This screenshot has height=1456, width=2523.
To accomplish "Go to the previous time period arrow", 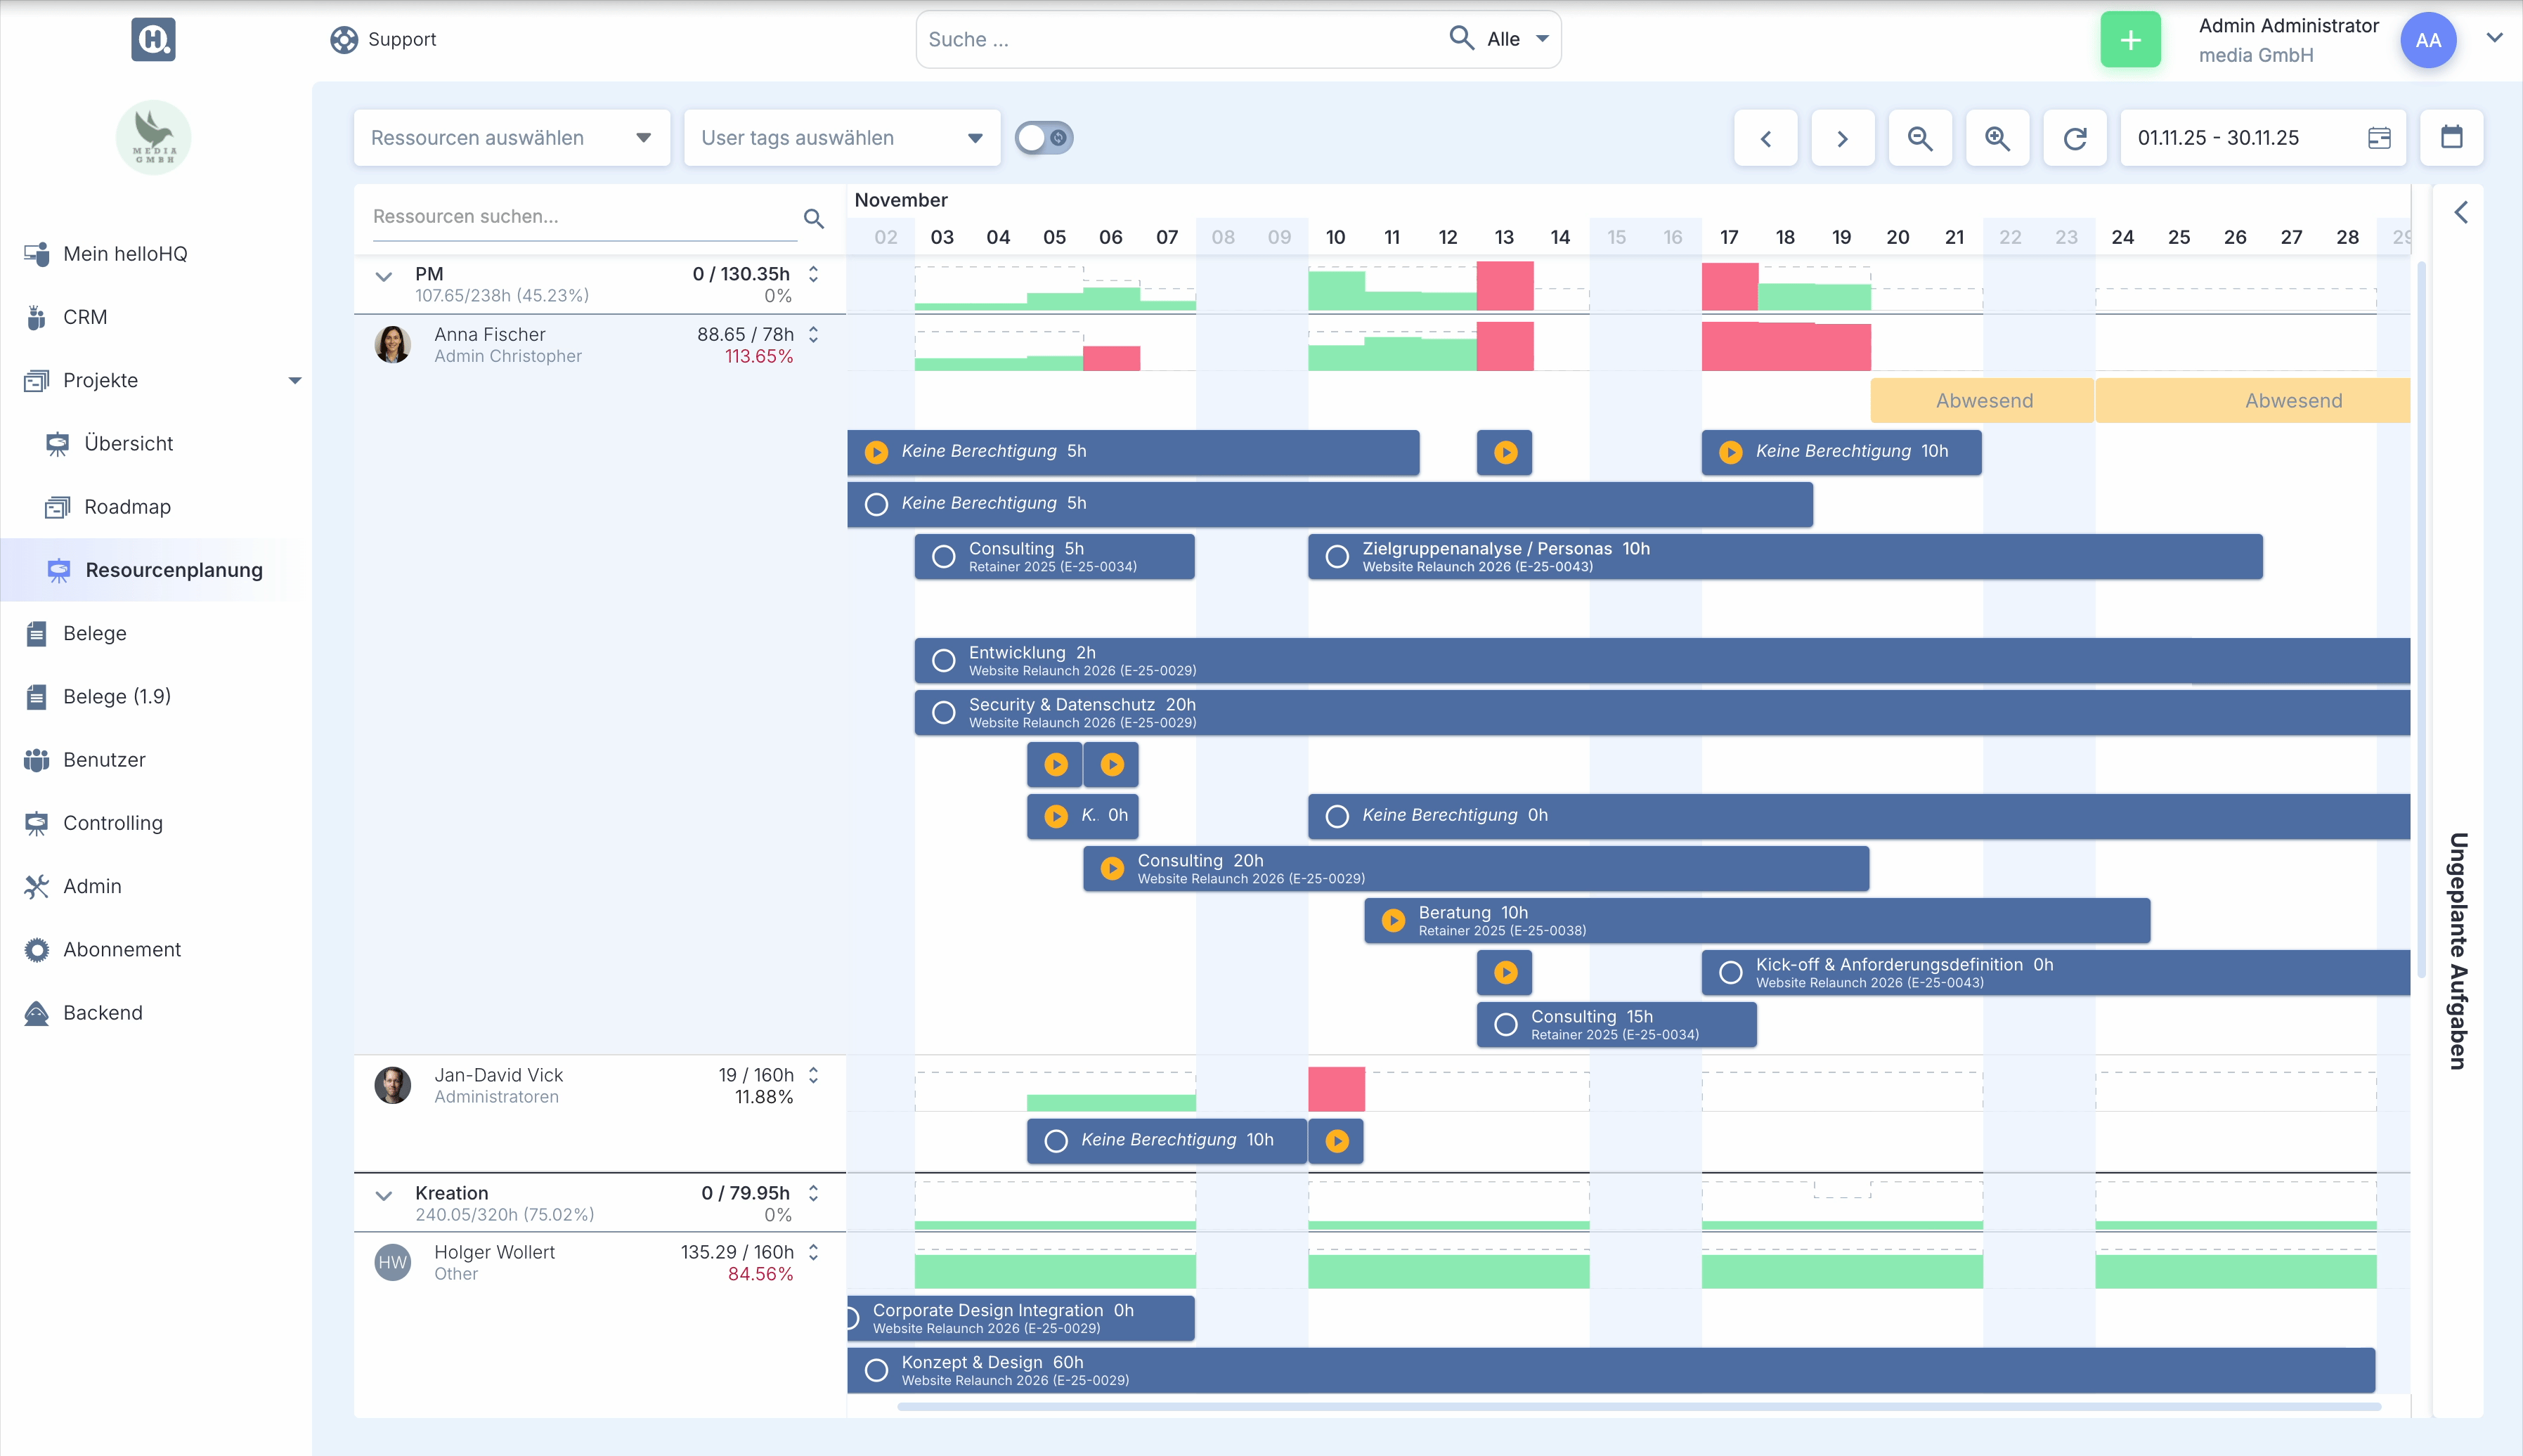I will (1765, 138).
